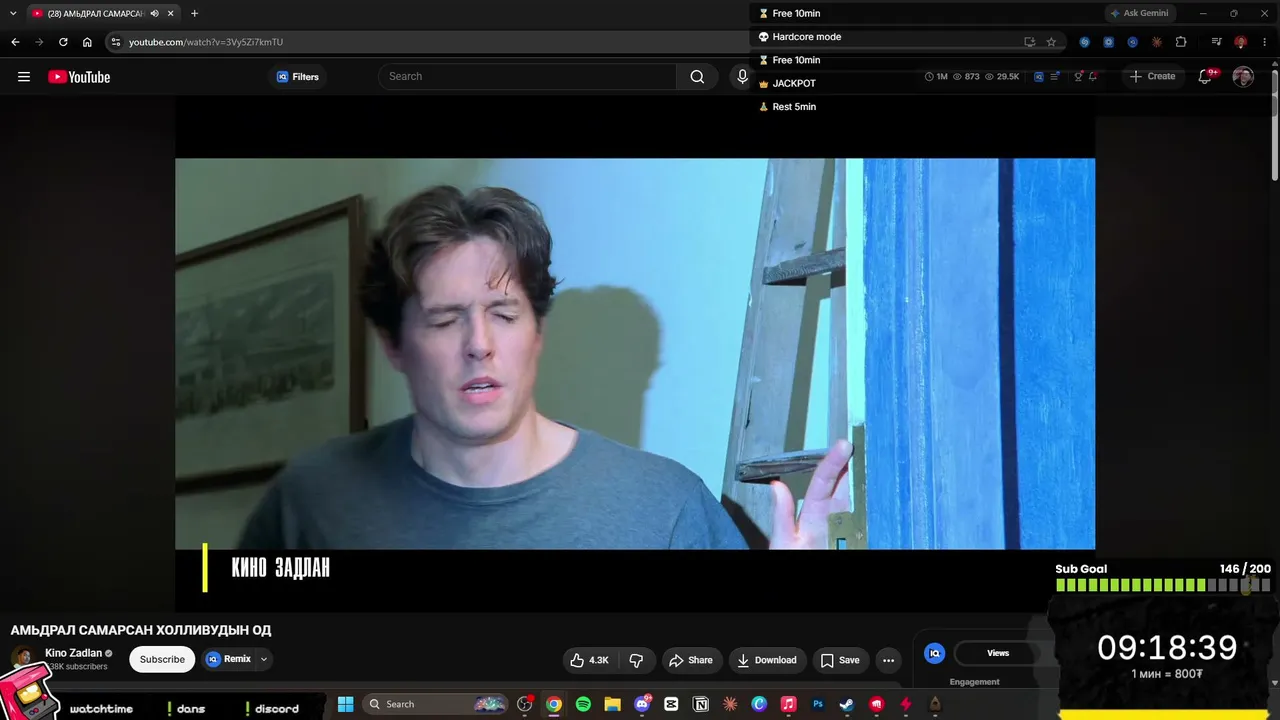Open the Extensions puzzle menu

click(1181, 42)
